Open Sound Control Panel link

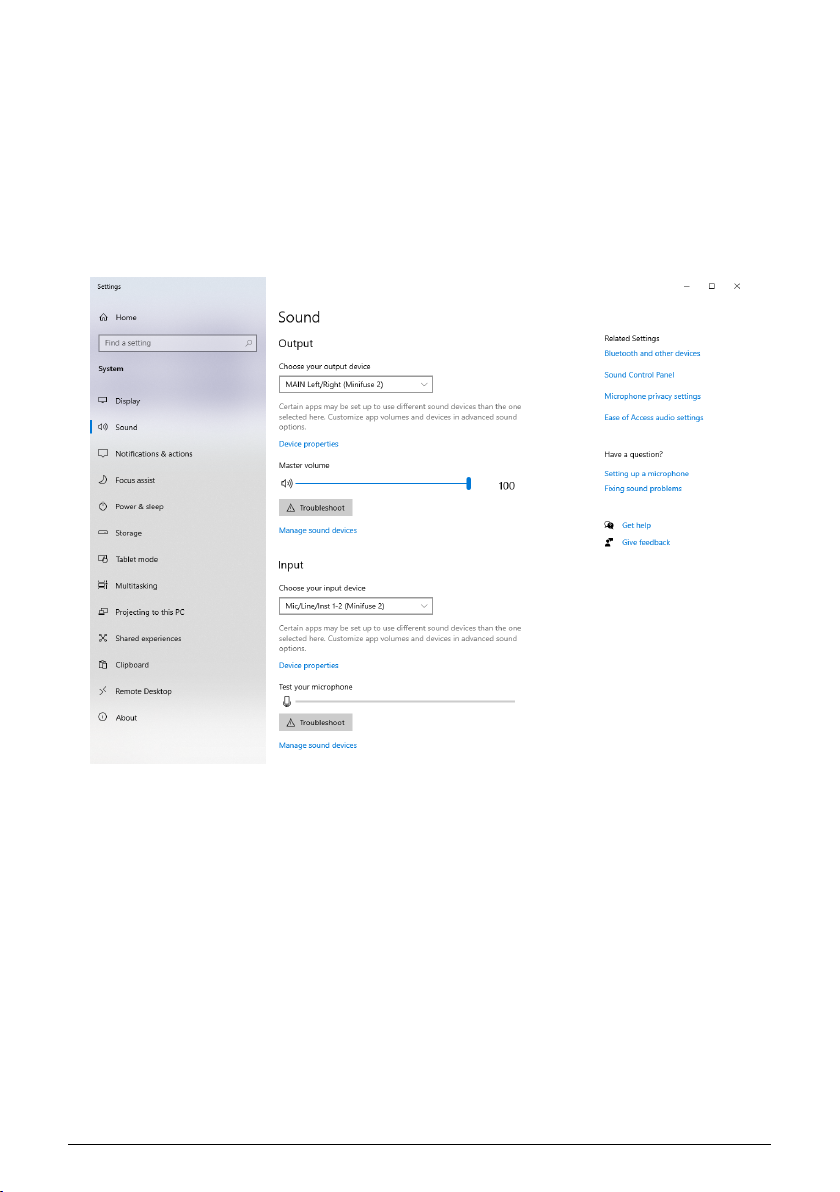639,375
